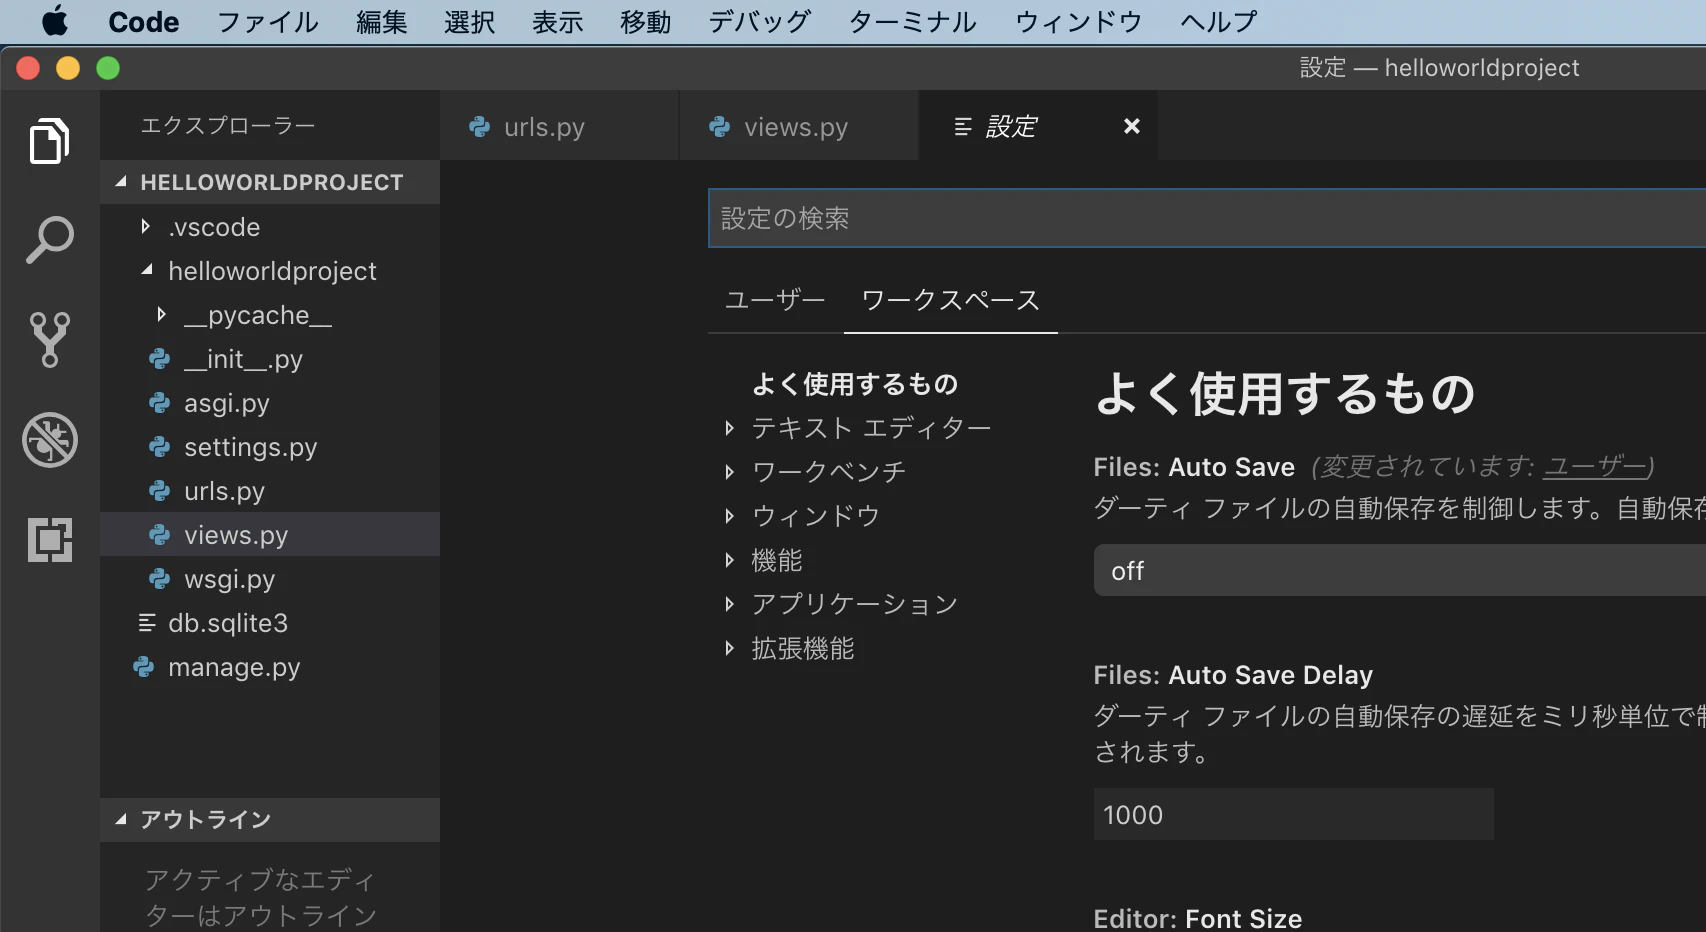The width and height of the screenshot is (1706, 932).
Task: Switch to the views.py editor tab
Action: tap(795, 127)
